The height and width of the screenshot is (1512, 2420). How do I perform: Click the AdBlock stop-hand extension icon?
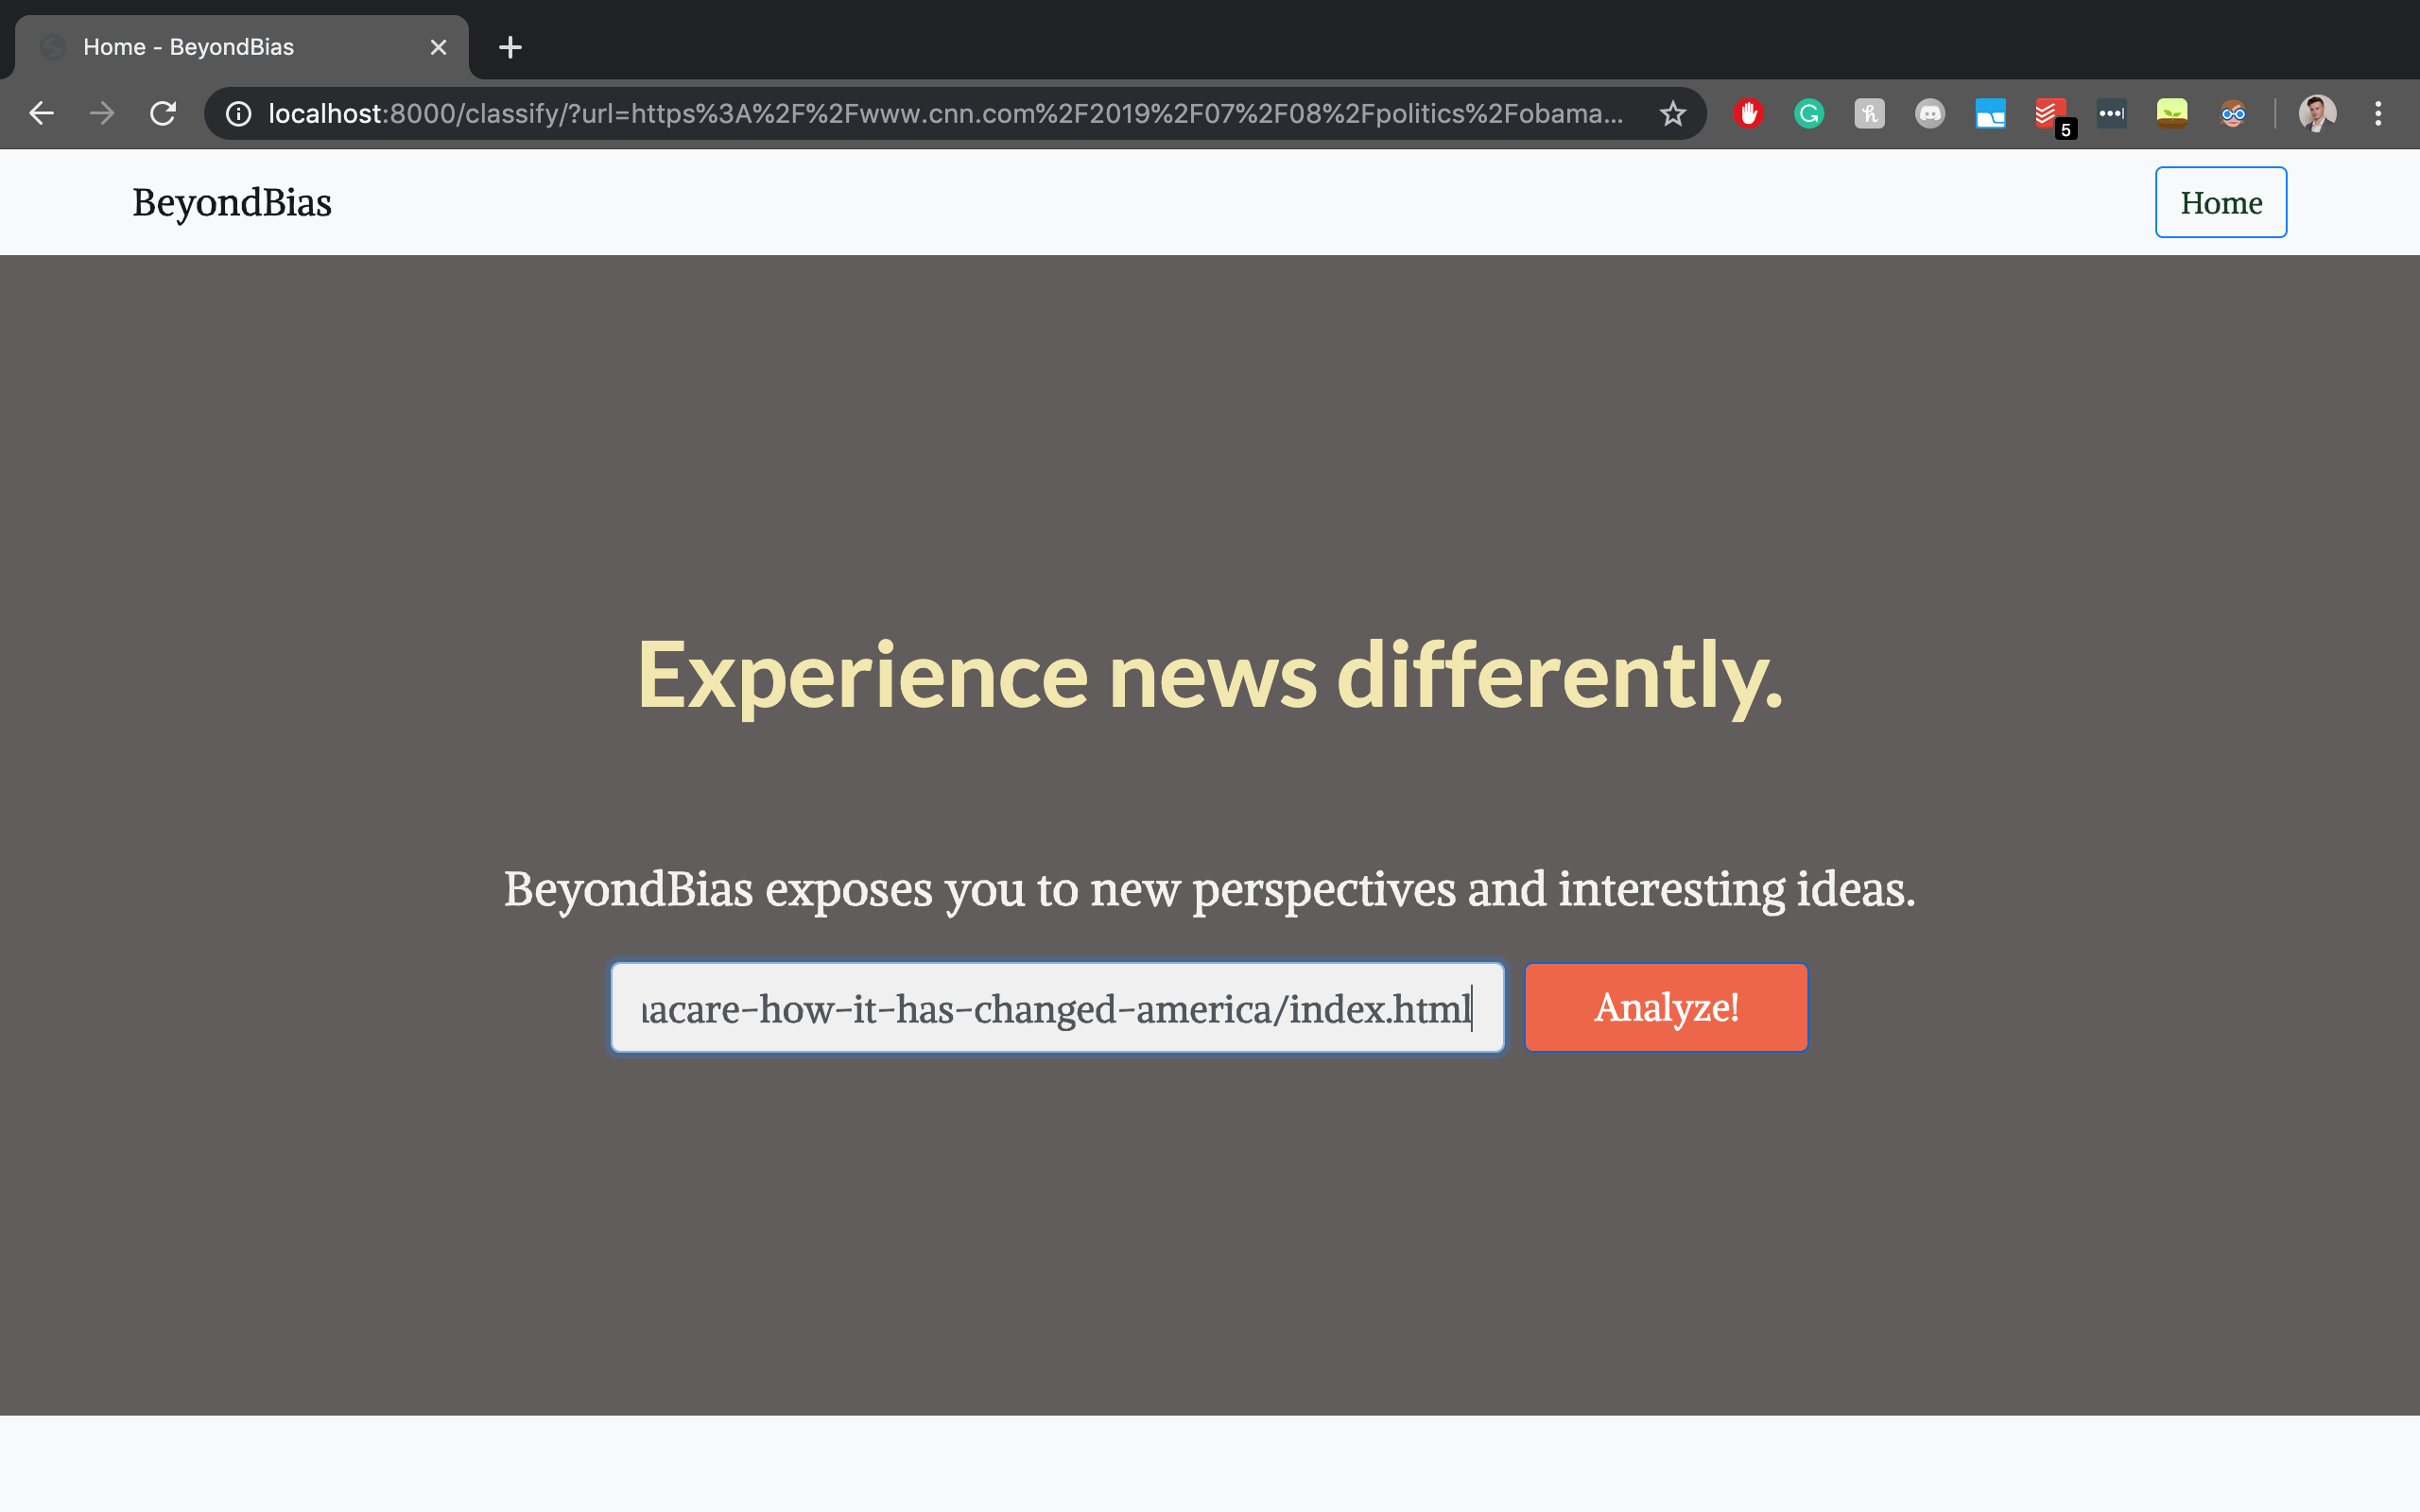1748,113
